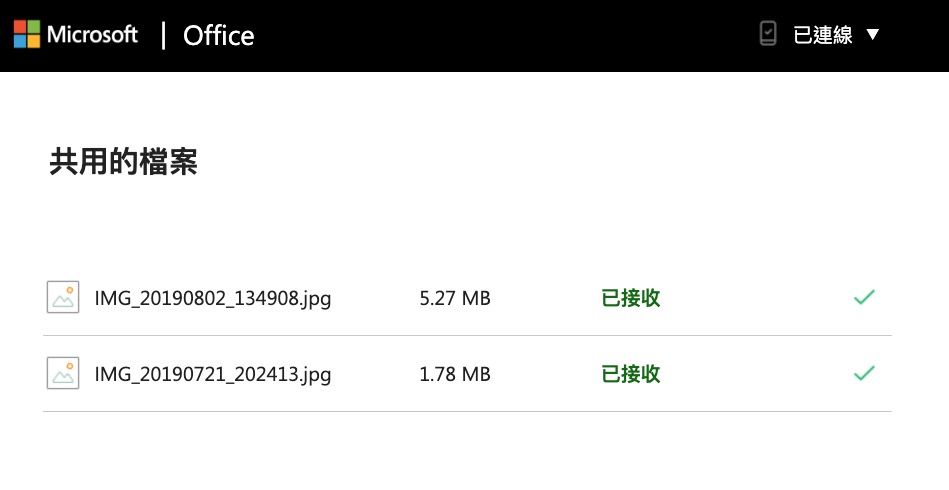Click the black header bar background
The width and height of the screenshot is (949, 490).
click(x=500, y=35)
